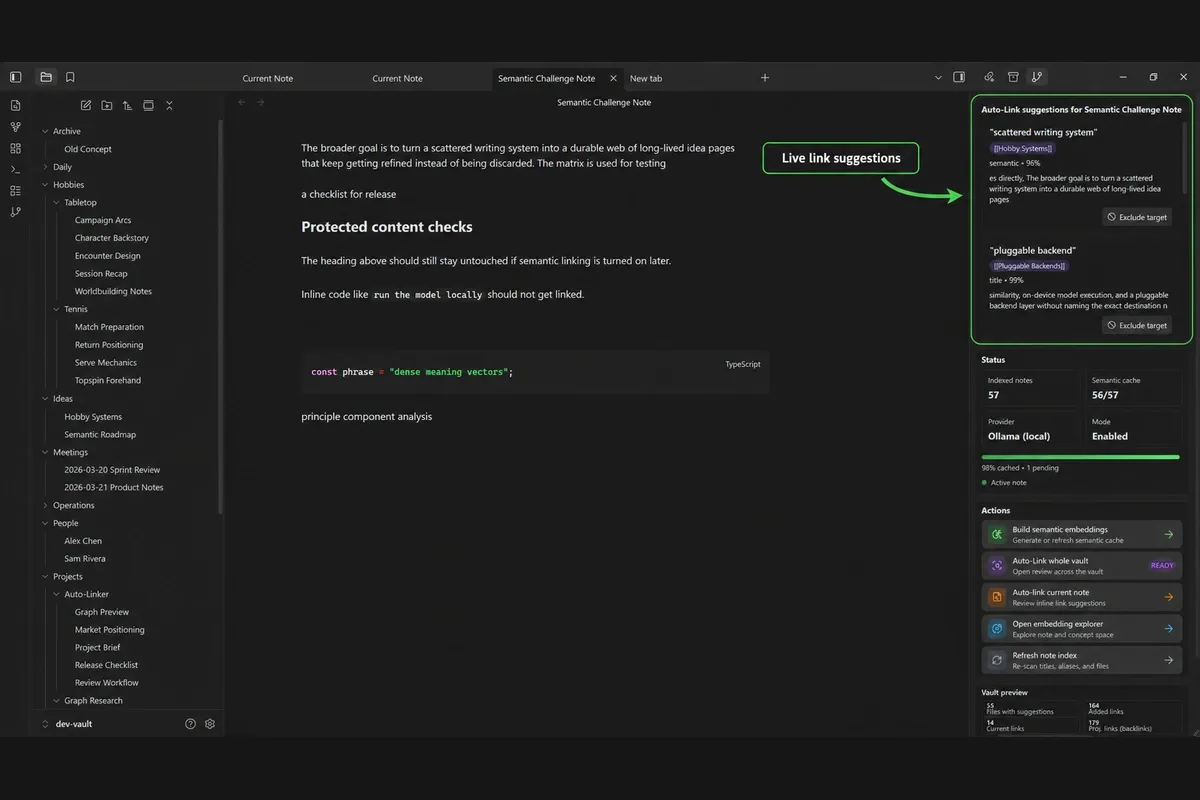Click the [[Hobby Systems]] link tag
Viewport: 1200px width, 800px height.
coord(1022,148)
